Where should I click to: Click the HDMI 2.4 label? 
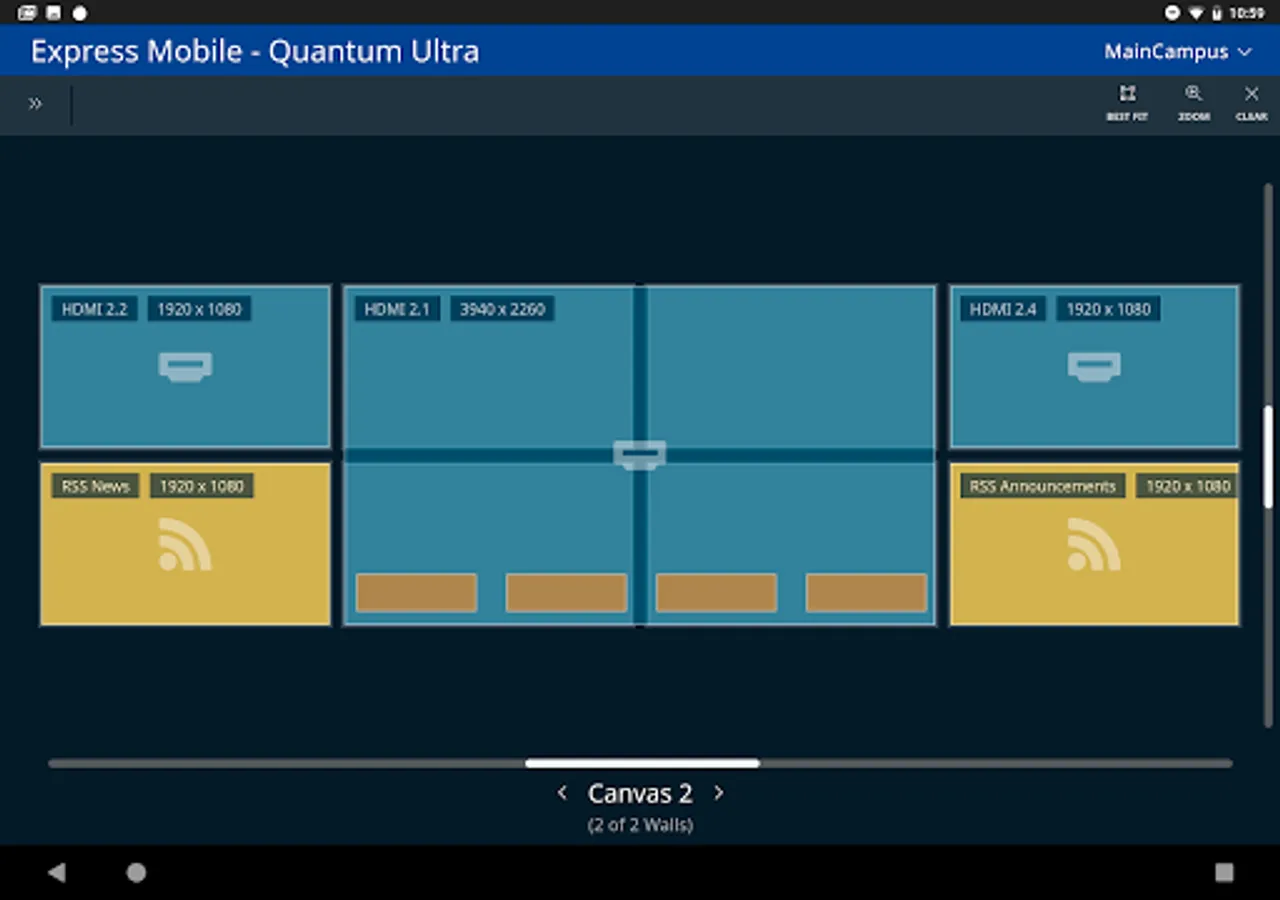coord(1003,309)
